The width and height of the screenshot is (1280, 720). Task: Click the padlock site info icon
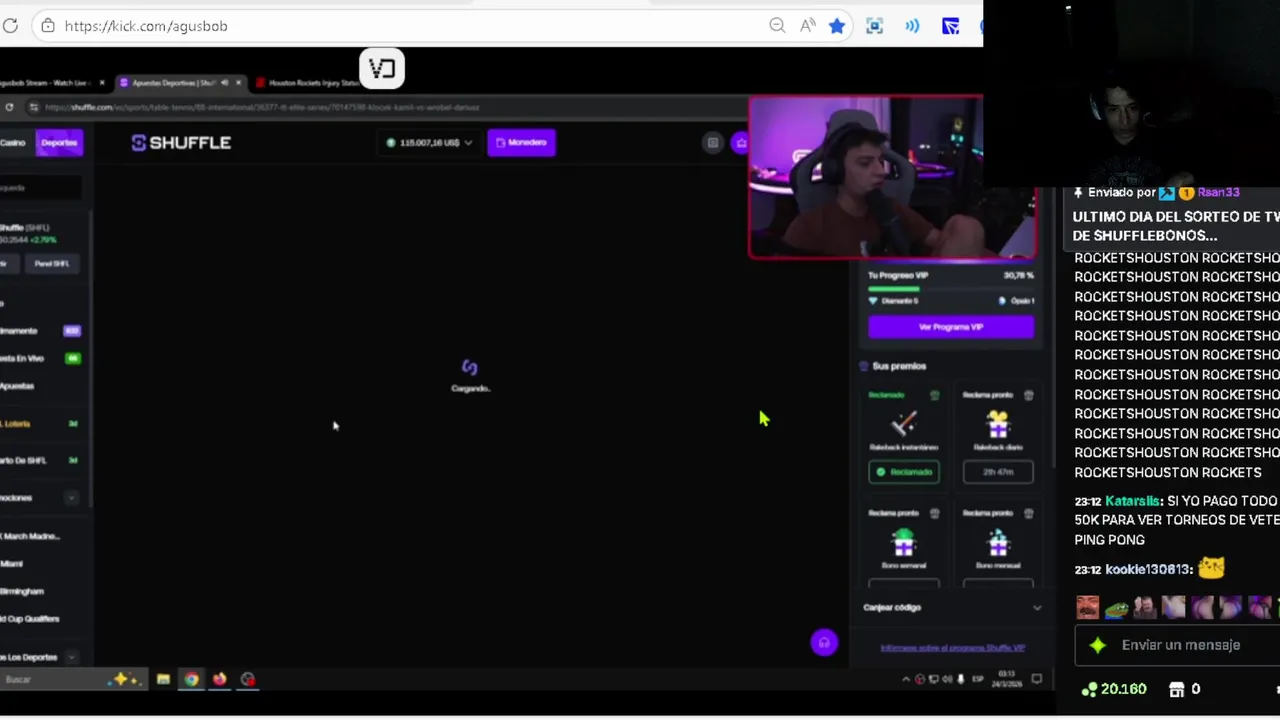pos(48,26)
